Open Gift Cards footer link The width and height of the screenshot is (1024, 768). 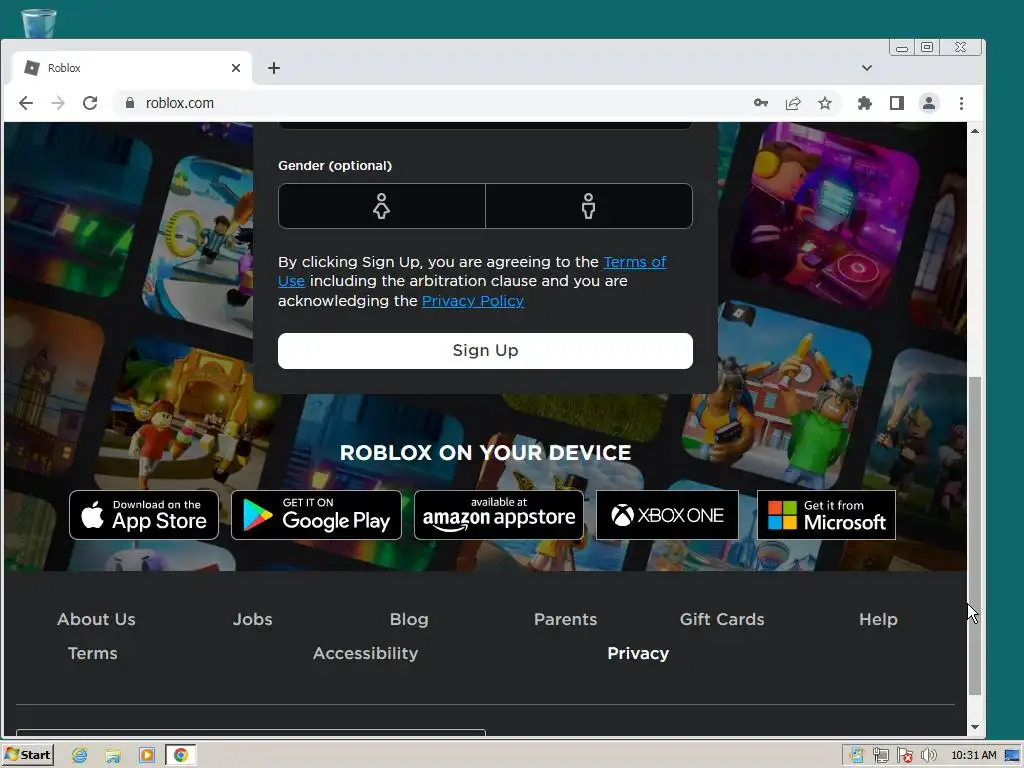pyautogui.click(x=722, y=619)
